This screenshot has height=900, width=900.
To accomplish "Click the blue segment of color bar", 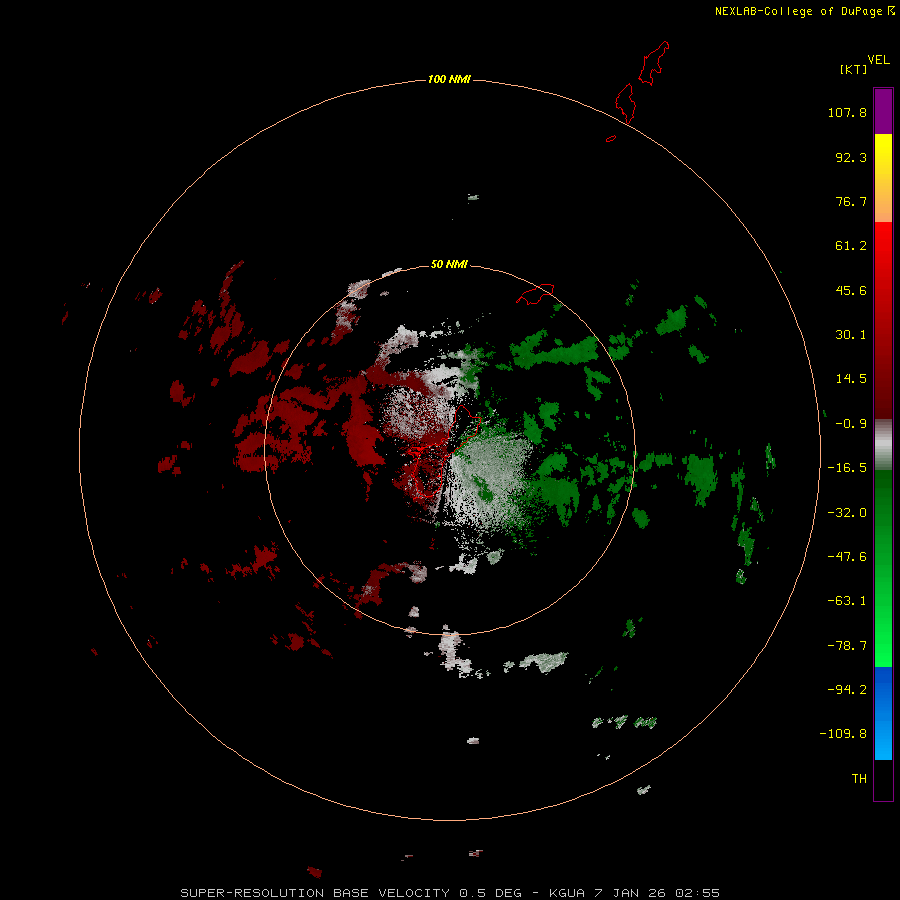I will coord(883,713).
